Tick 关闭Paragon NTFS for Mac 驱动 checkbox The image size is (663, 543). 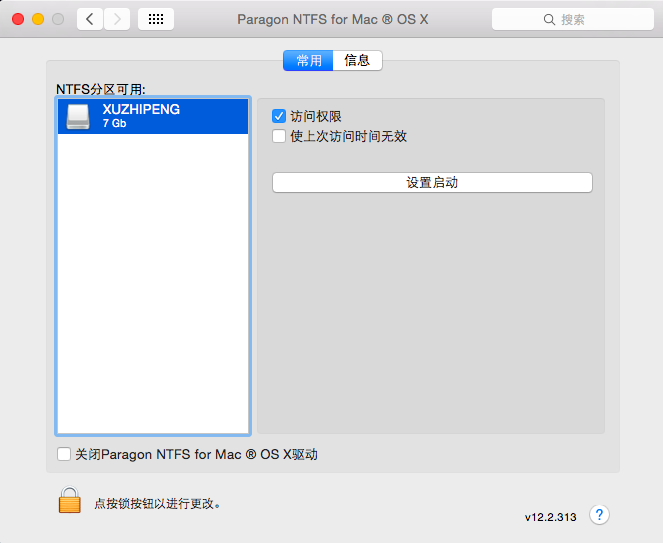[x=65, y=455]
